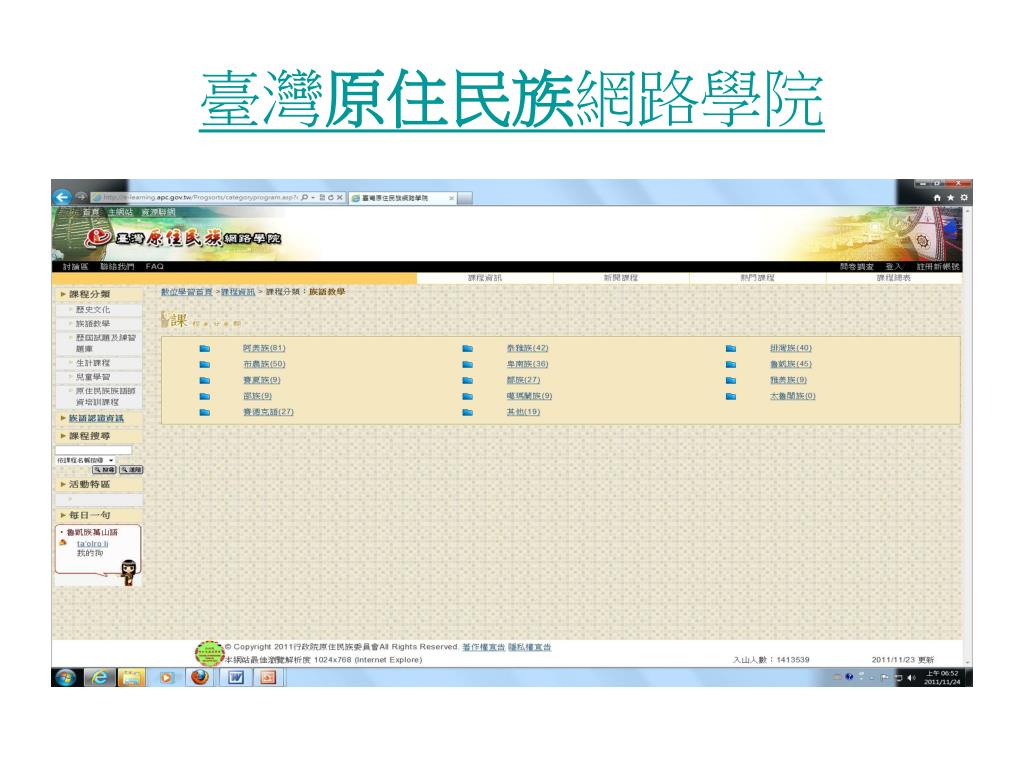Select 歷史文化 in the sidebar
The height and width of the screenshot is (768, 1024).
point(93,310)
